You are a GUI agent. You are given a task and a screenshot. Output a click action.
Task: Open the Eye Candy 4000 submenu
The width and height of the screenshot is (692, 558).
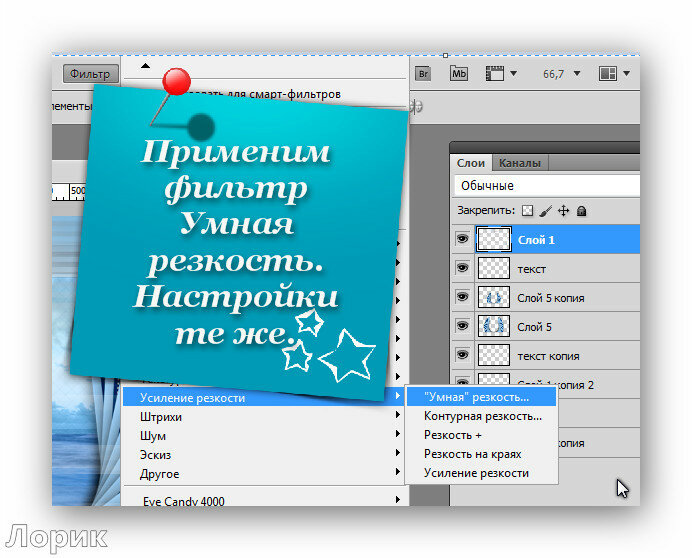point(263,500)
